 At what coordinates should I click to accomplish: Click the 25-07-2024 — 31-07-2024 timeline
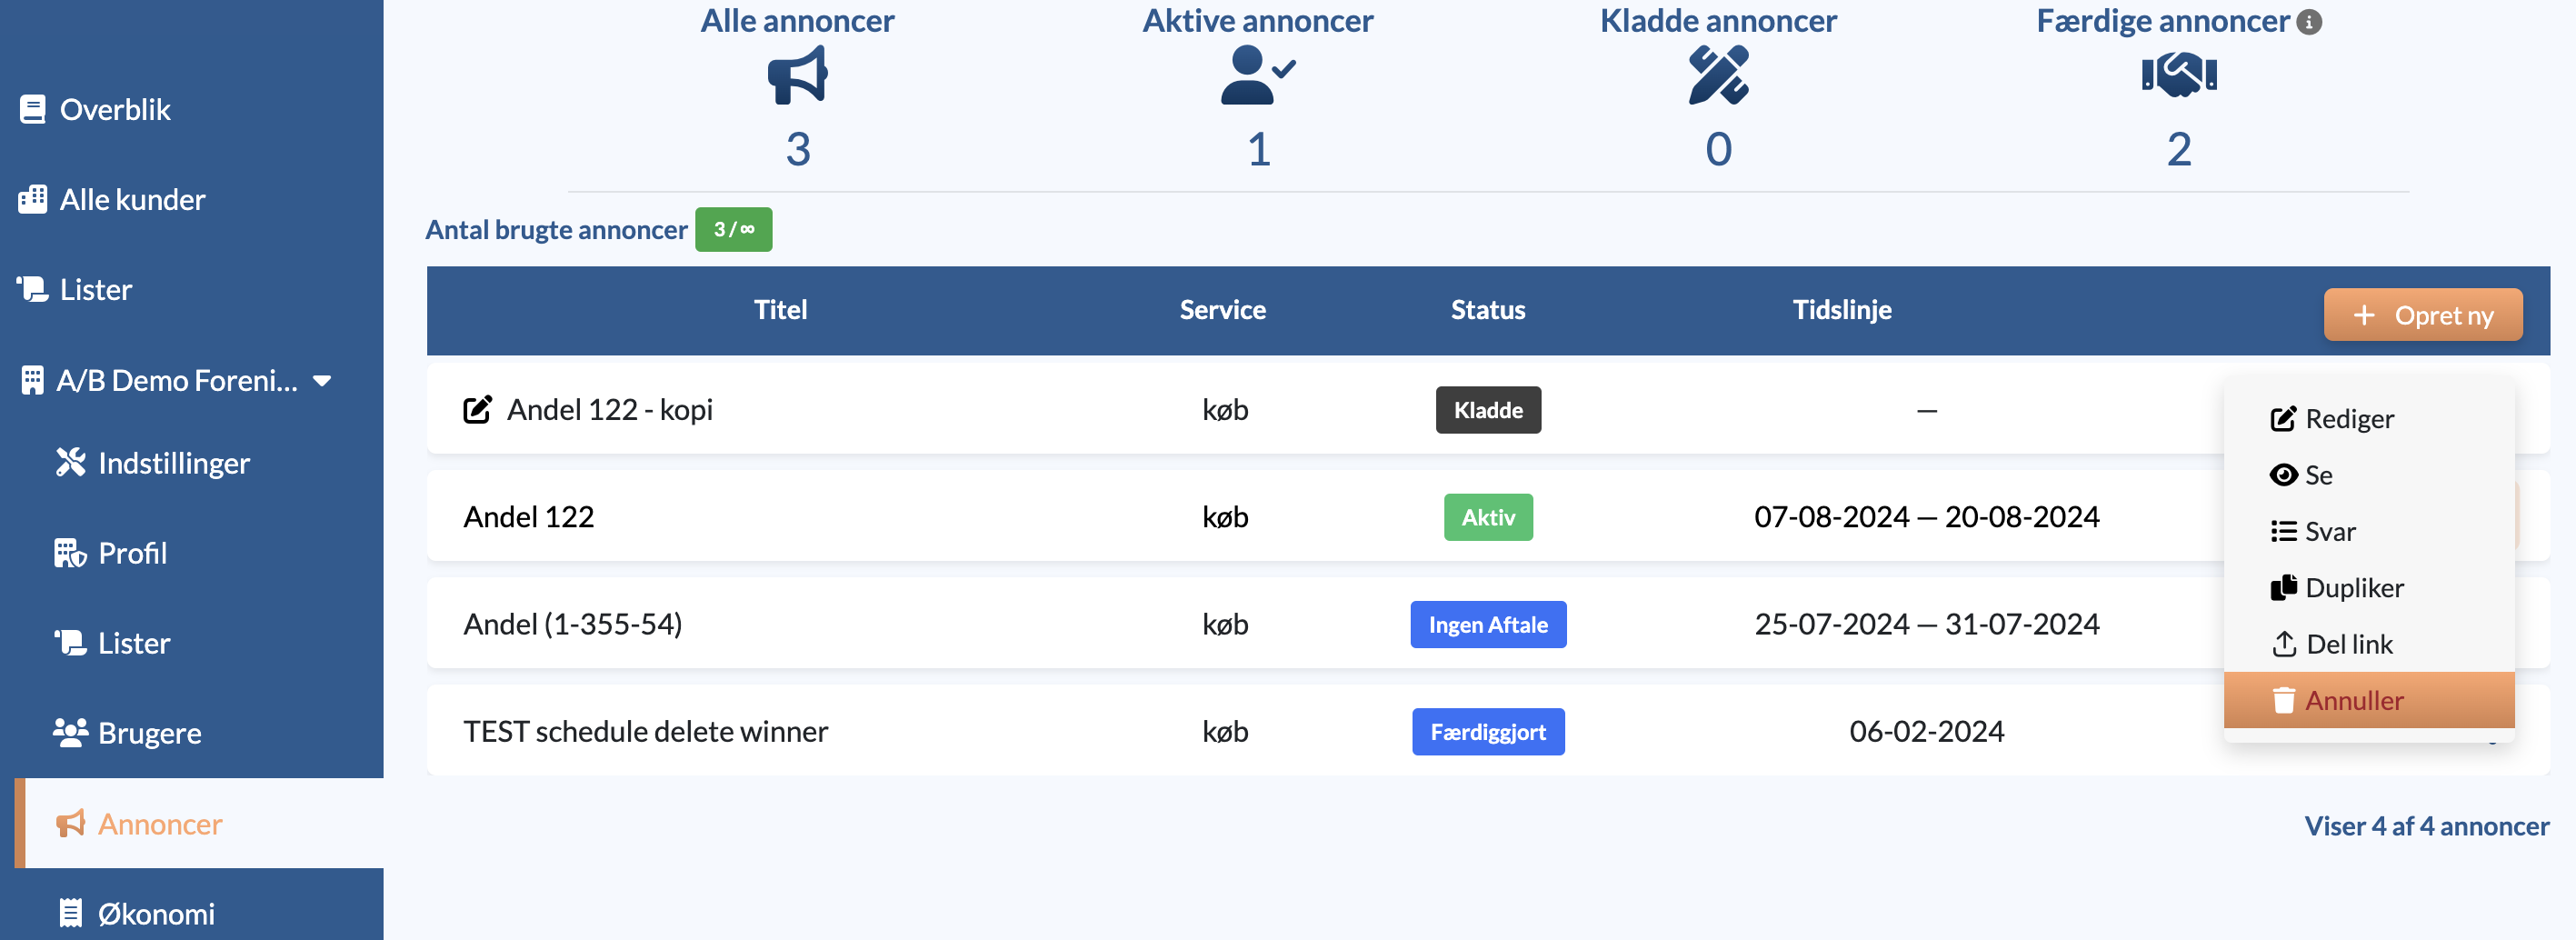tap(1926, 624)
